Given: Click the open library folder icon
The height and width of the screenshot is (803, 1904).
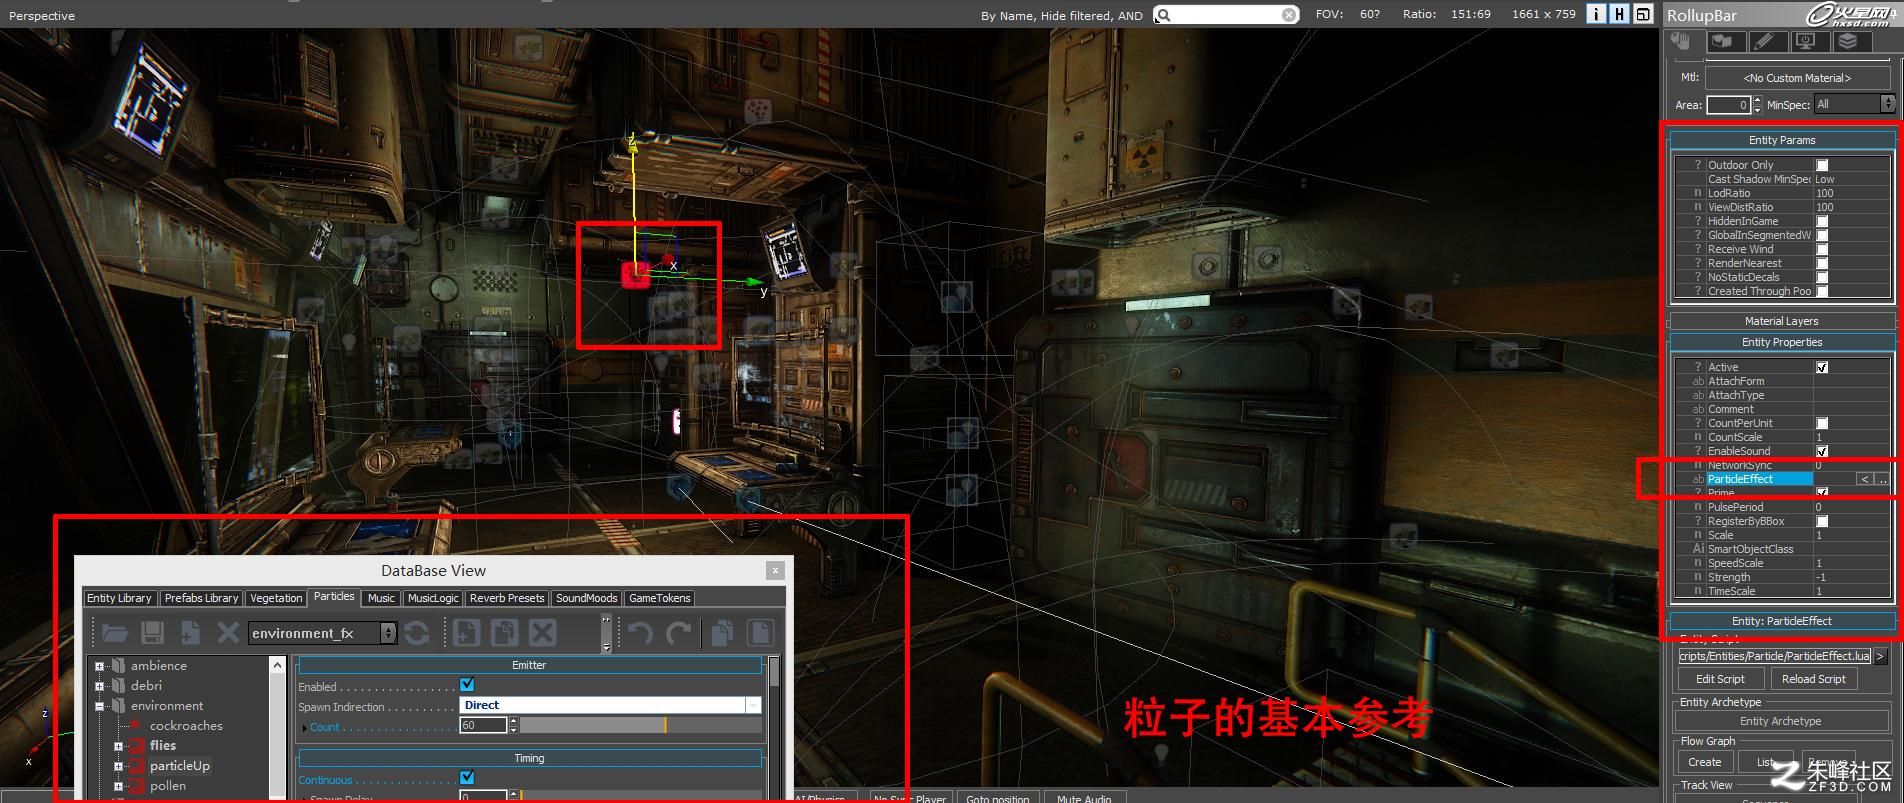Looking at the screenshot, I should pyautogui.click(x=114, y=632).
